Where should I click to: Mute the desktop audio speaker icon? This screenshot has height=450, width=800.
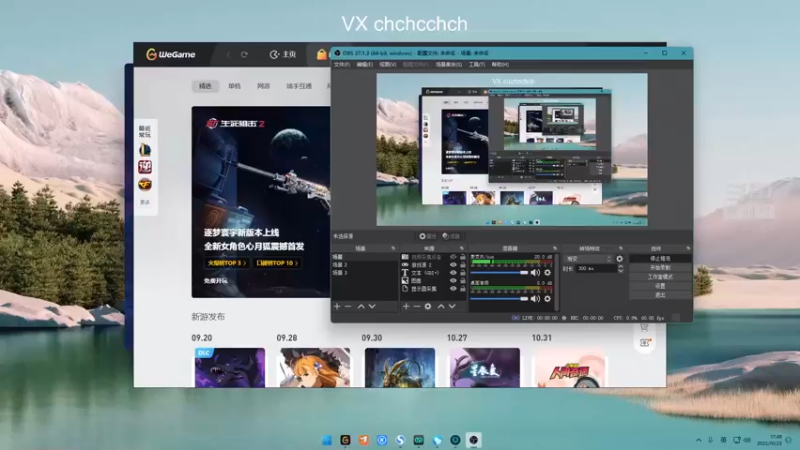pos(535,298)
